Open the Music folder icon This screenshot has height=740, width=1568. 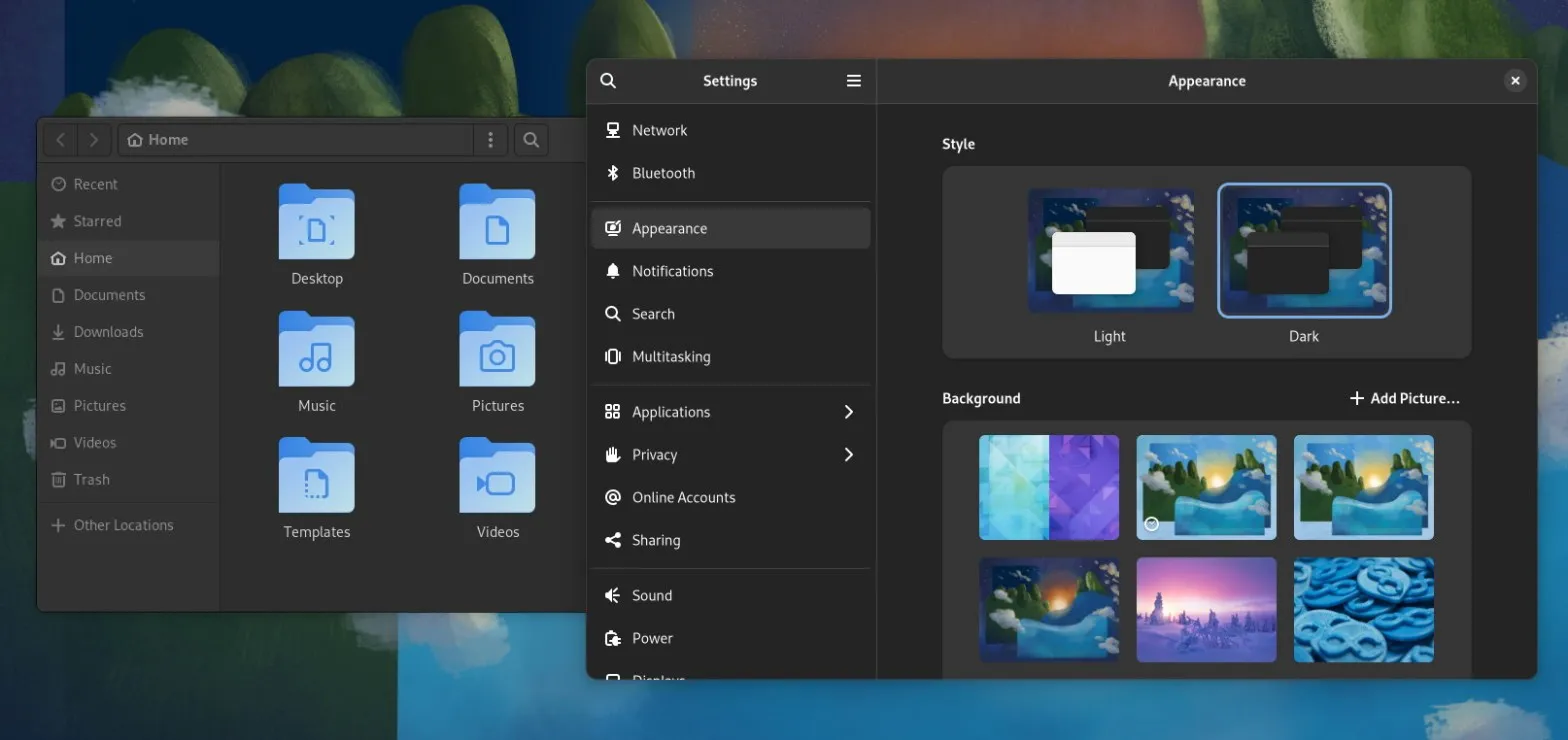(x=316, y=350)
